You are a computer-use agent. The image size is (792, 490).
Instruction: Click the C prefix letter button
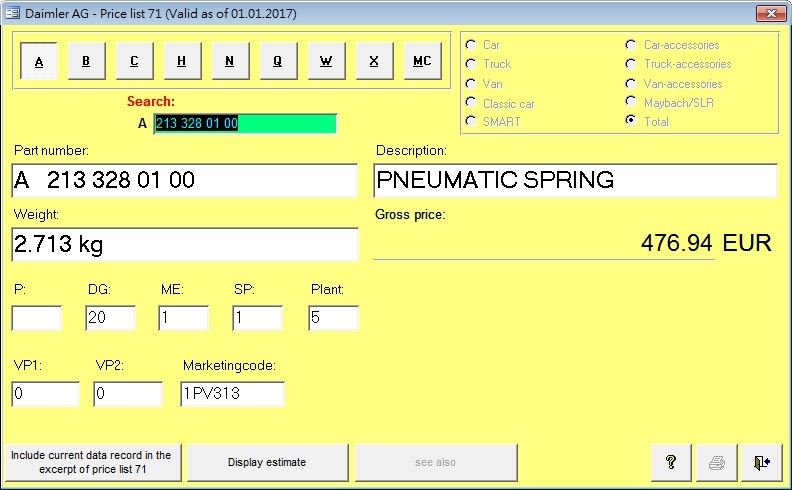134,61
